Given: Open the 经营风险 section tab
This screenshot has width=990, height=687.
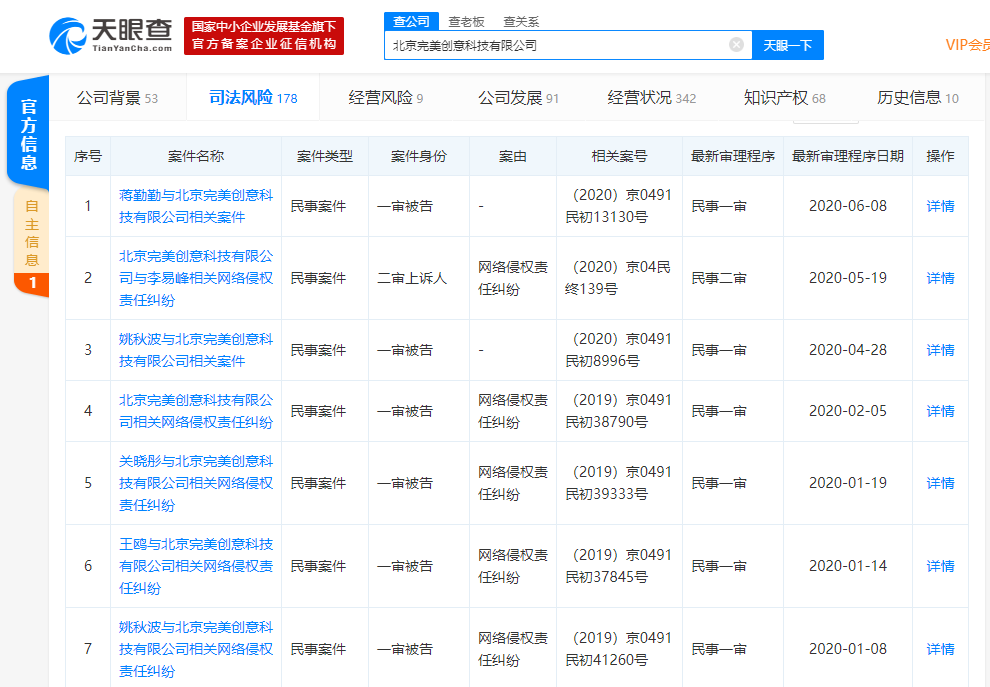Looking at the screenshot, I should [385, 98].
